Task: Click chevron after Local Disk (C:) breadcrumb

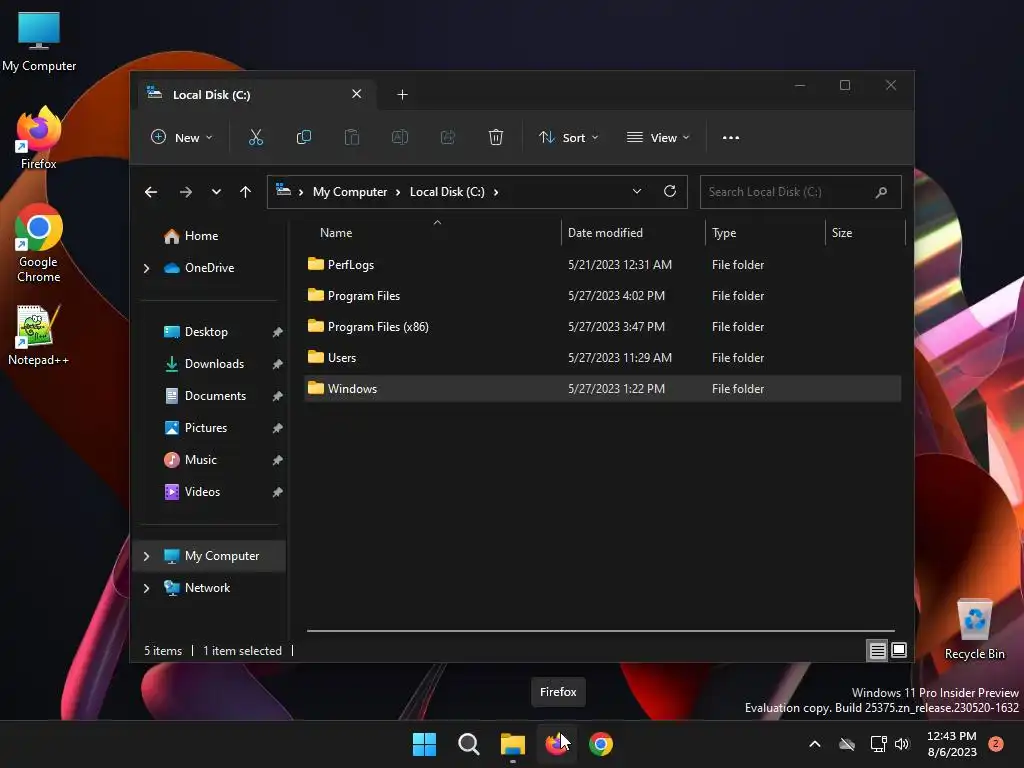Action: (496, 192)
